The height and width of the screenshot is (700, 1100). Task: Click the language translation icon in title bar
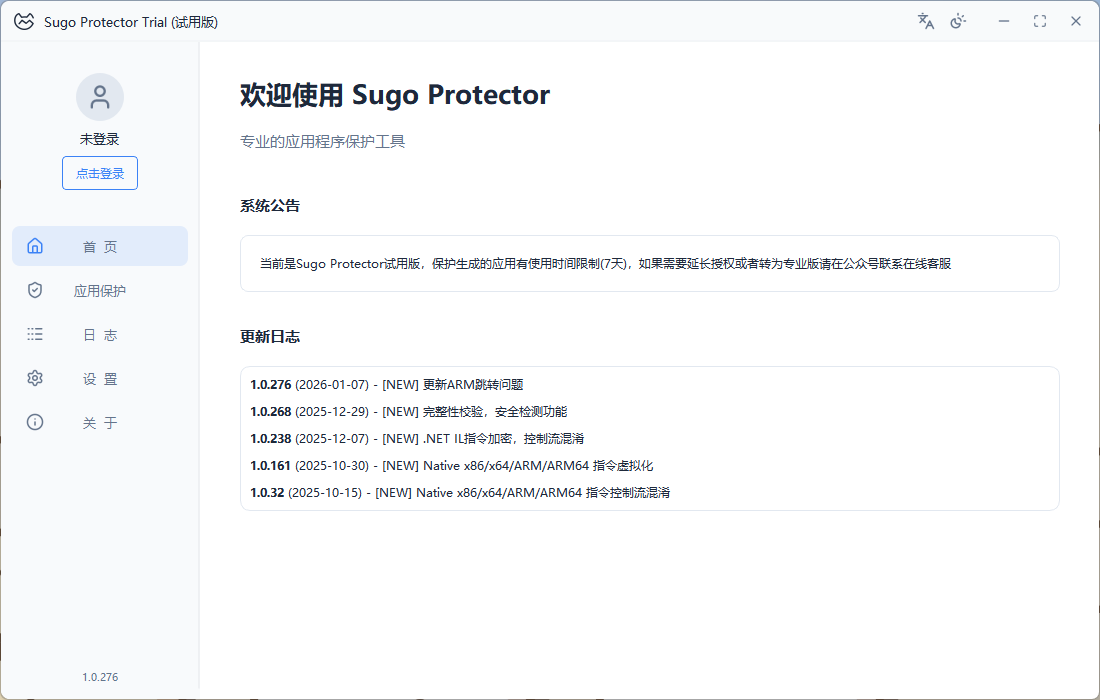[926, 21]
